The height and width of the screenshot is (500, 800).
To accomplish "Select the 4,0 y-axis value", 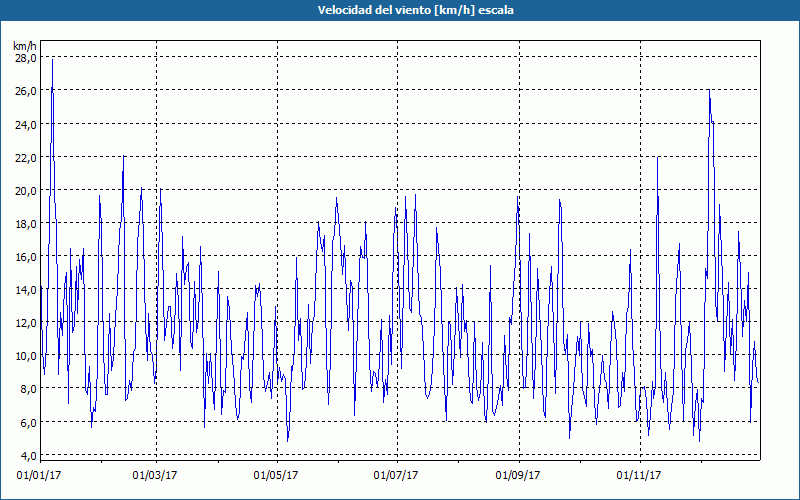I will pos(28,455).
